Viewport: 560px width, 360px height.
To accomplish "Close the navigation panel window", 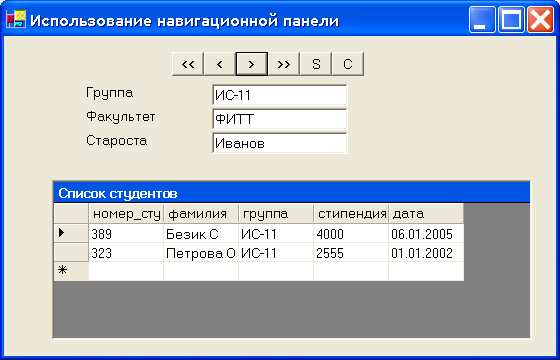I will tap(540, 20).
